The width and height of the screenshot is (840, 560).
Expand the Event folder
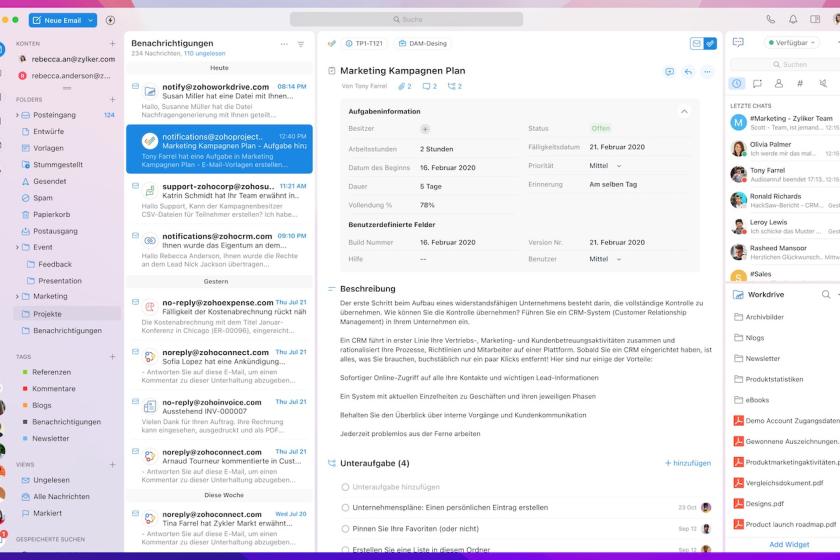(17, 248)
